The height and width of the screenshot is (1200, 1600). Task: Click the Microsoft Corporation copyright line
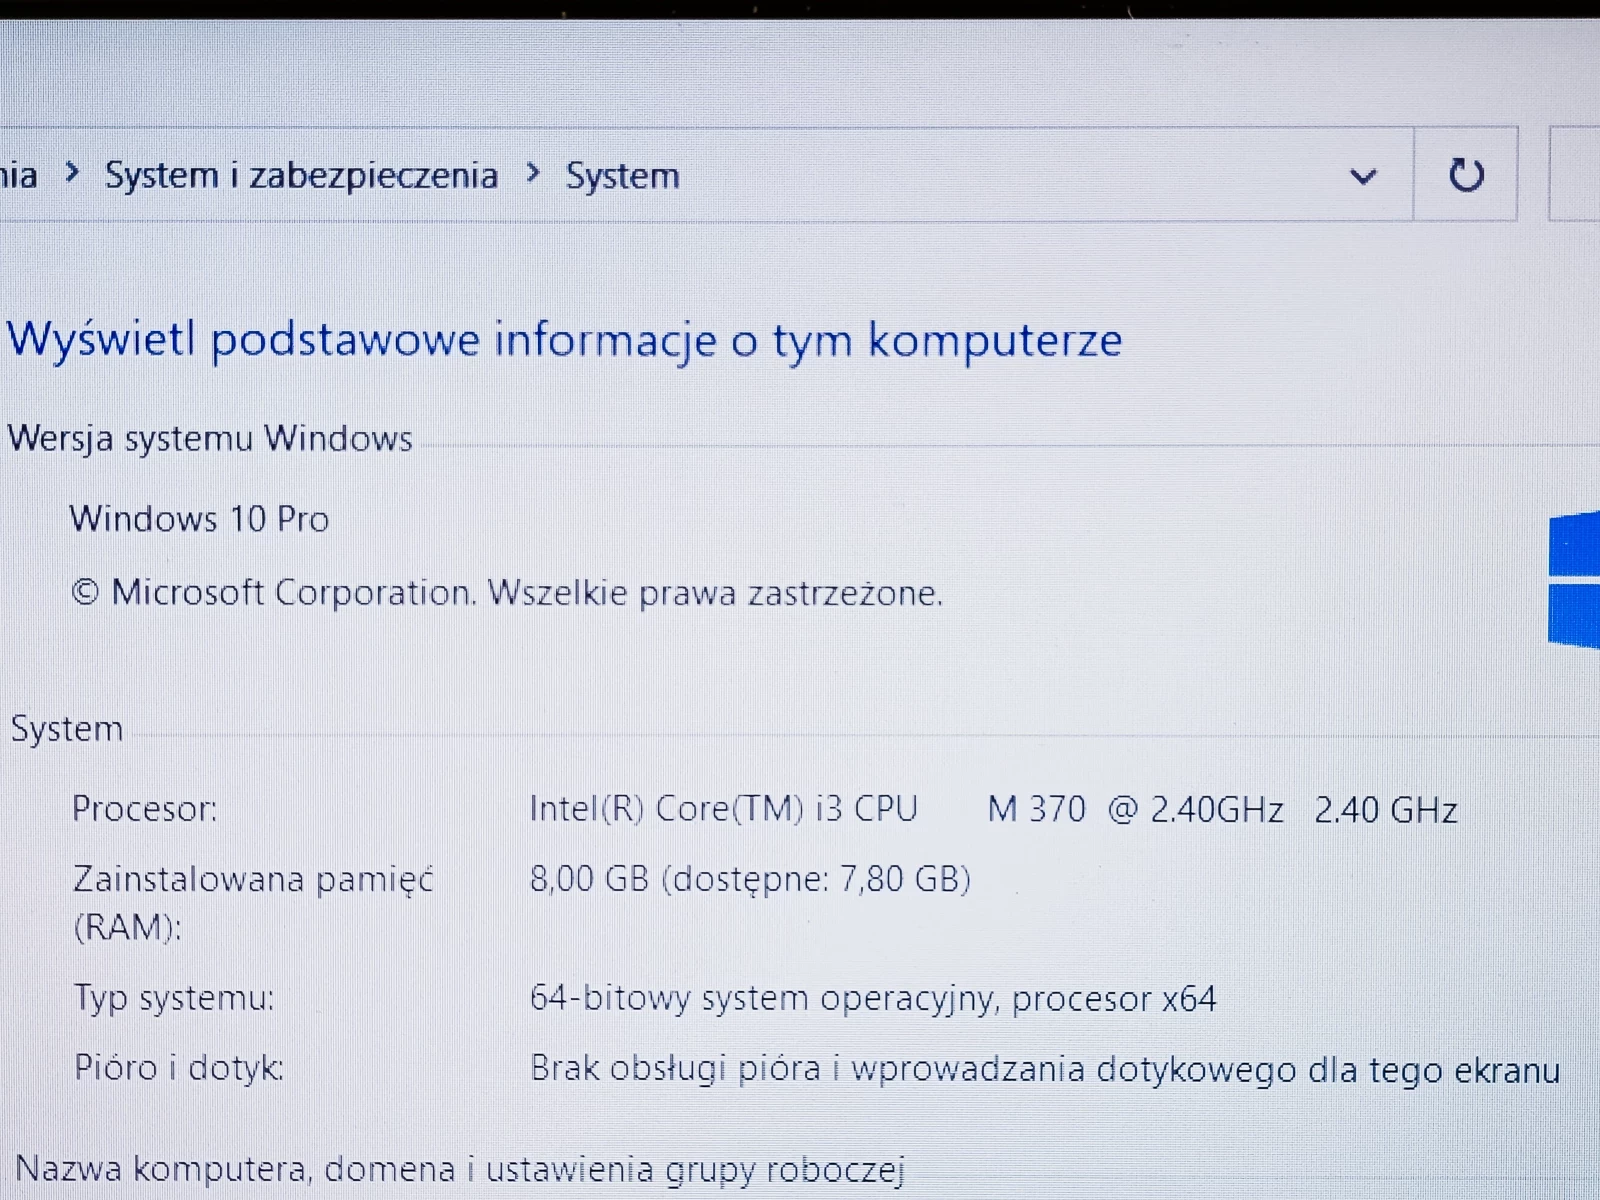pos(507,593)
